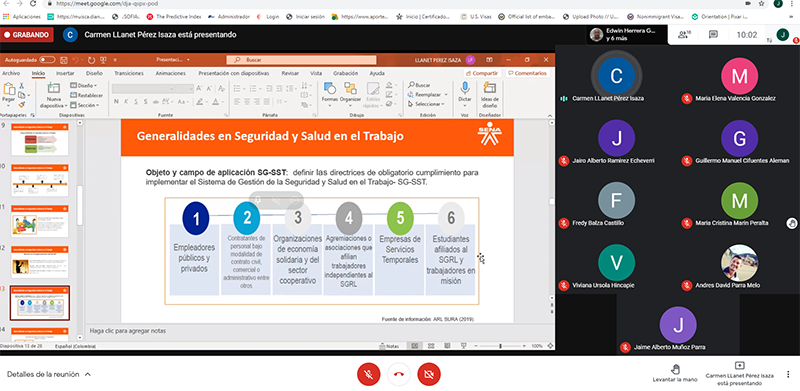Viewport: 800px width, 391px height.
Task: Toggle bold N formatting
Action: click(116, 102)
